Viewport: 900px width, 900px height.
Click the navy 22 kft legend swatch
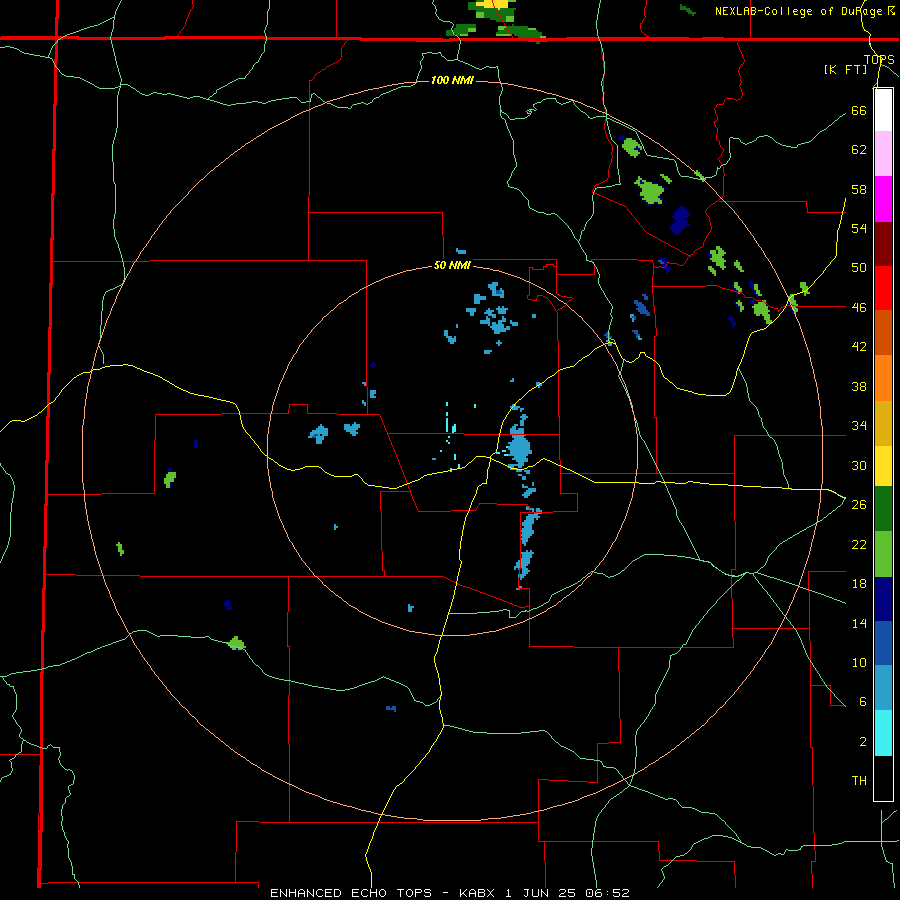[x=883, y=599]
